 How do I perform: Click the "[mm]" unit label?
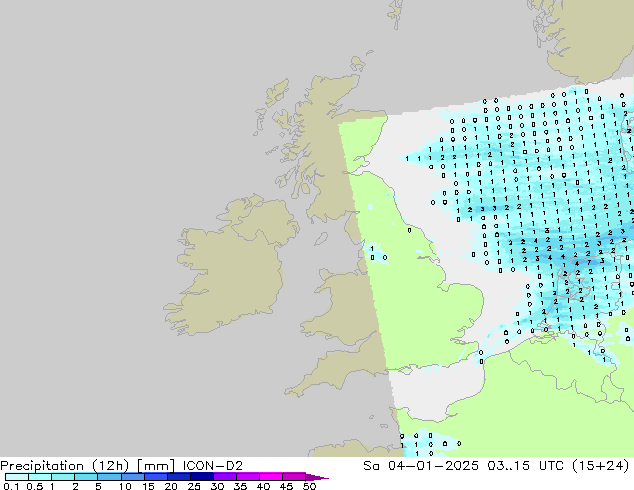pos(156,466)
